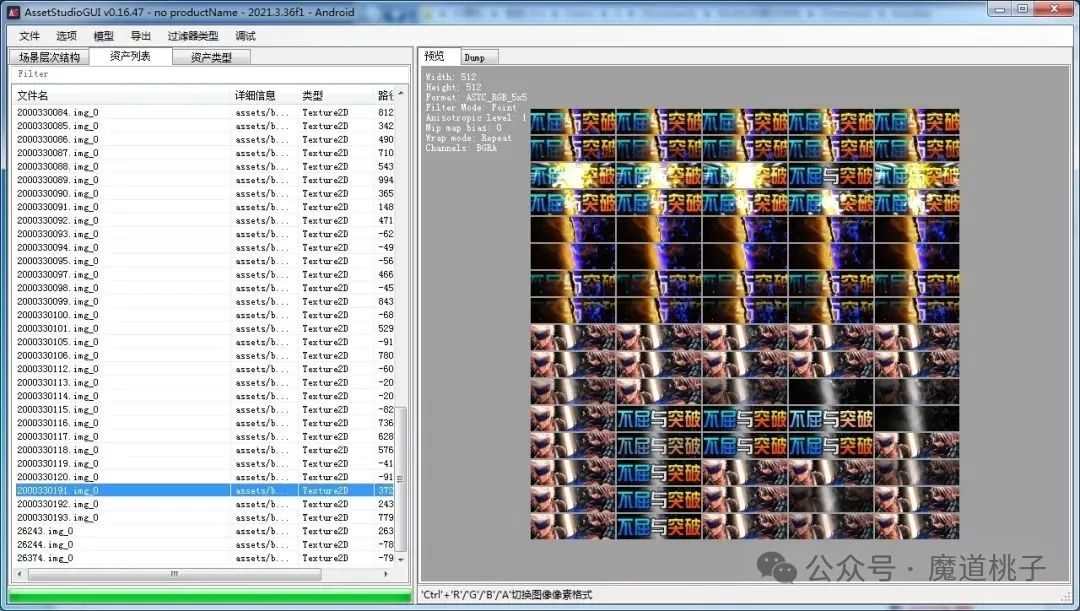Select row 2000330087.img_0
This screenshot has width=1080, height=611.
205,153
